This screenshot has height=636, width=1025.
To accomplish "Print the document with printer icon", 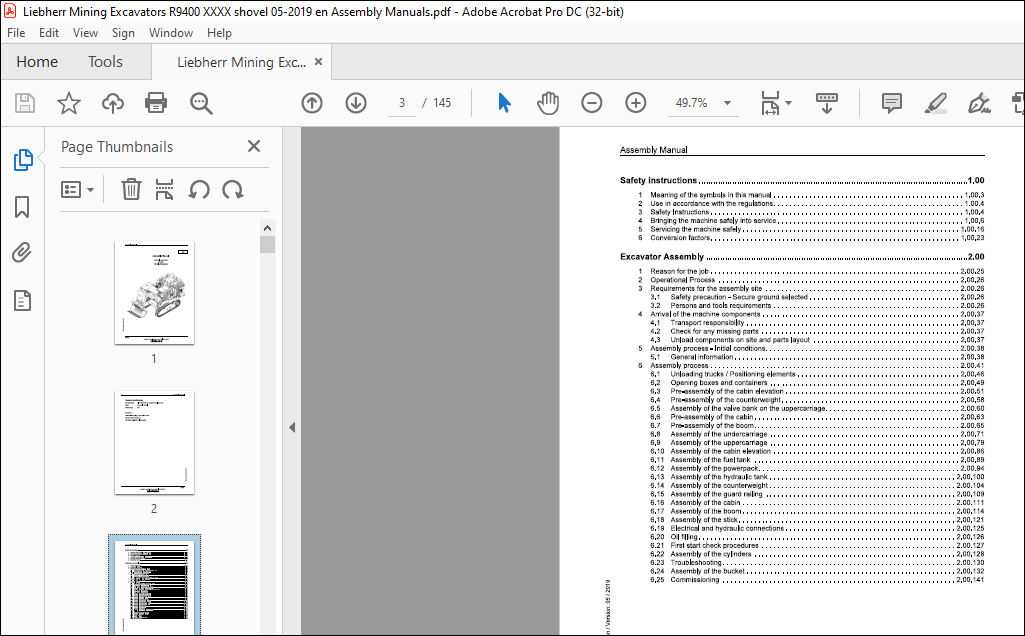I will (x=156, y=103).
